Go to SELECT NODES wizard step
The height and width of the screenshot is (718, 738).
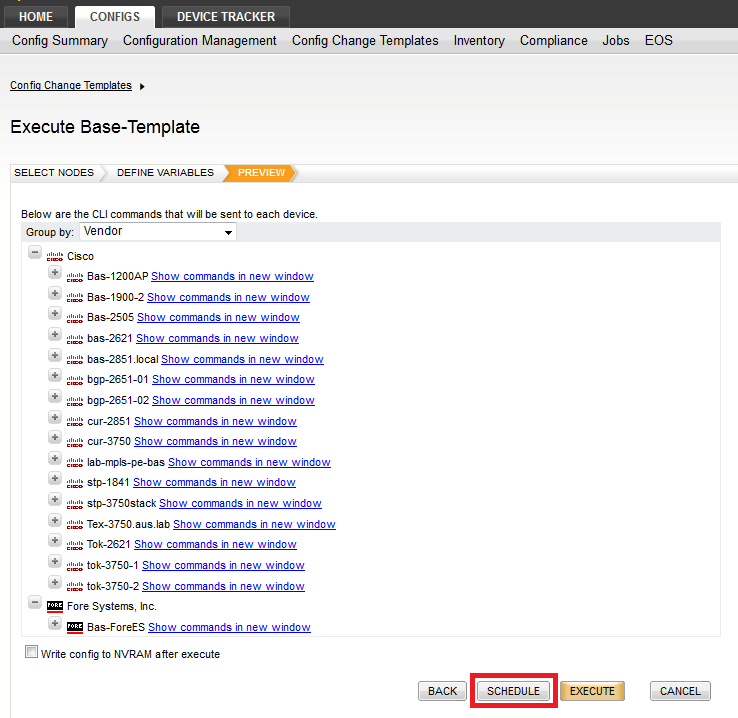point(54,173)
